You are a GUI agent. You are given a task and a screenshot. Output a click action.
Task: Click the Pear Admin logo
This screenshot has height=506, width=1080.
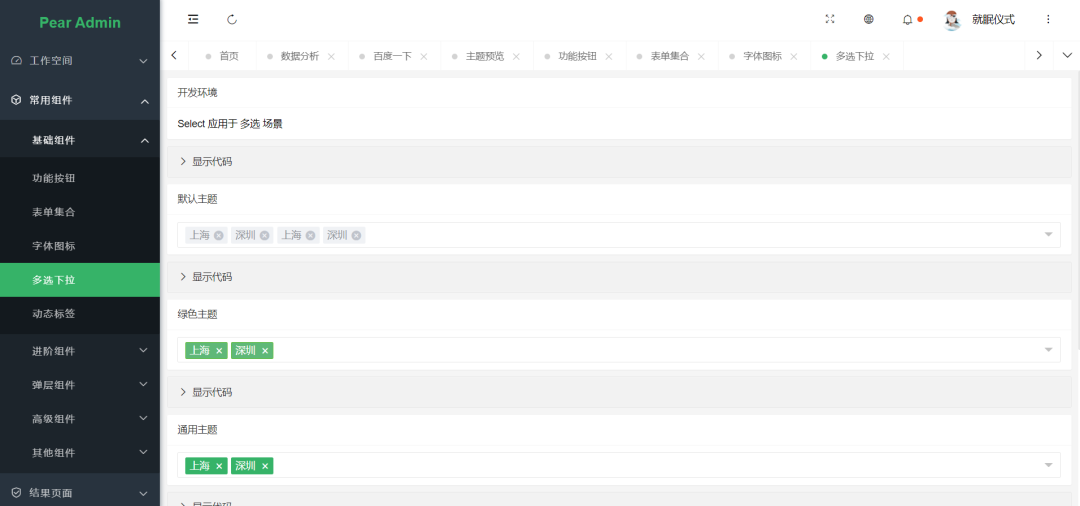(x=80, y=23)
